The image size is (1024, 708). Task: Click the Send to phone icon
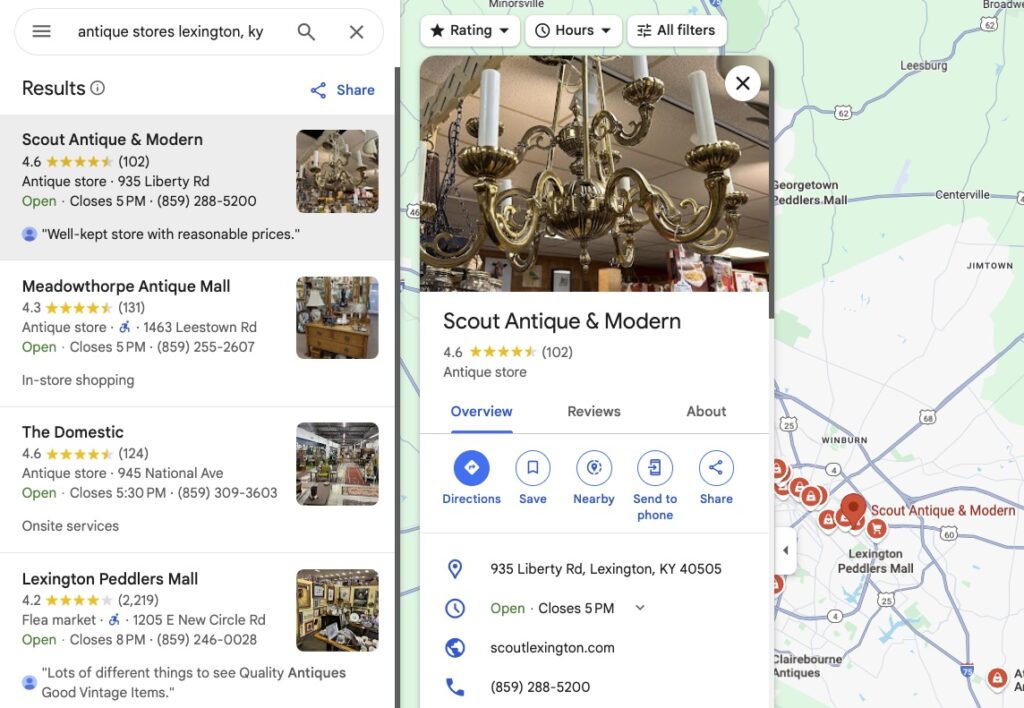coord(655,468)
